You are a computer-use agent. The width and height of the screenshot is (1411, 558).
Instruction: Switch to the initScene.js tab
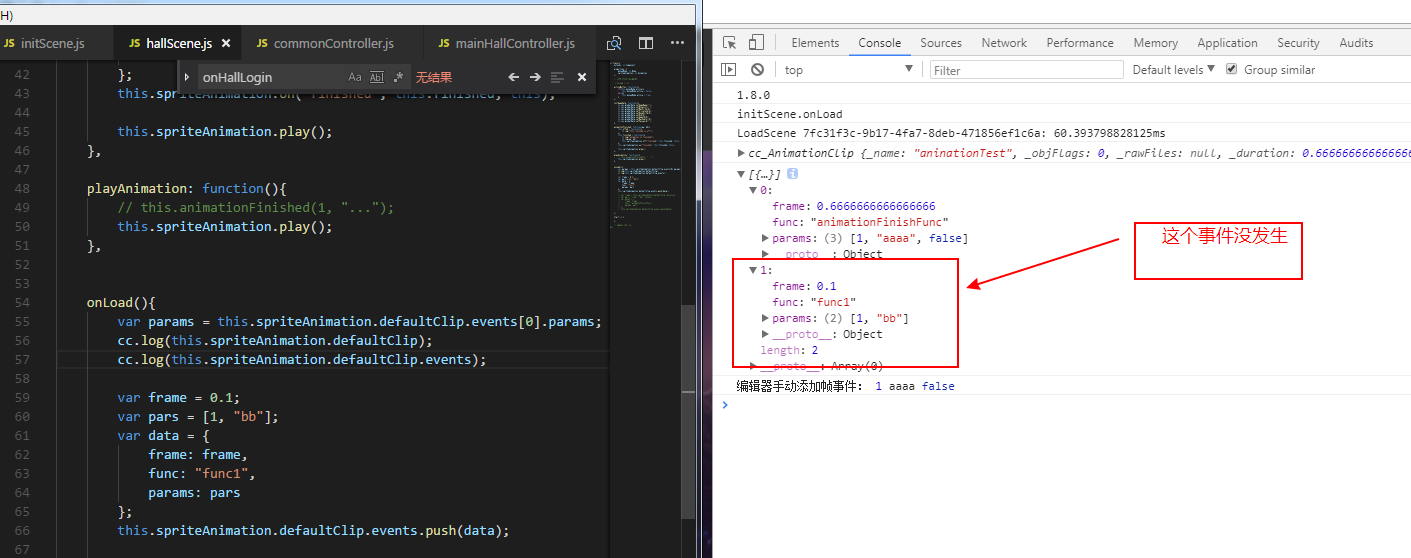pyautogui.click(x=53, y=44)
